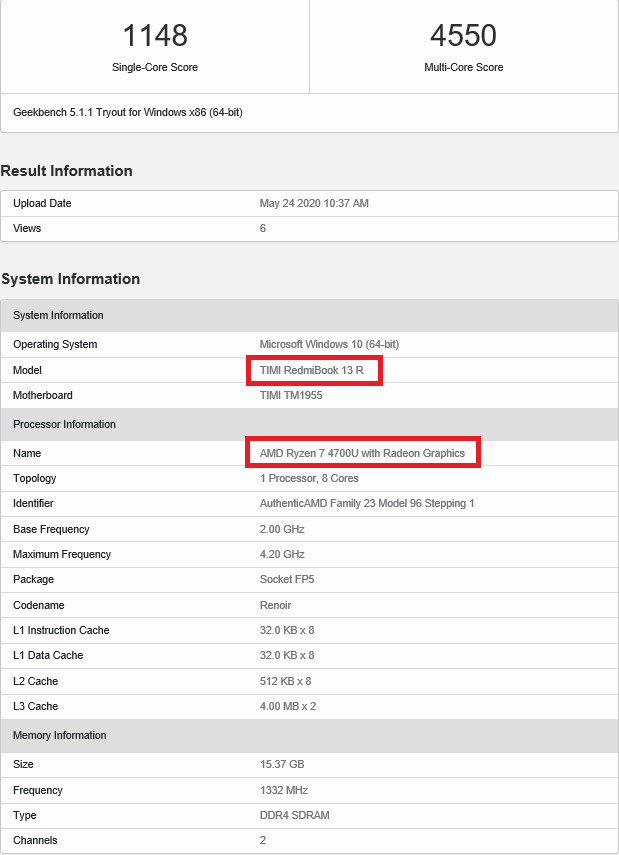
Task: Click the Geekbench 5.1.1 Tryout version text
Action: [128, 112]
